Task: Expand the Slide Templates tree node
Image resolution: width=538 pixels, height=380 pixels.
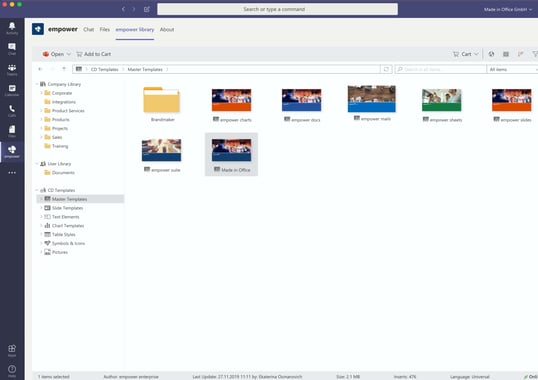Action: tap(41, 208)
